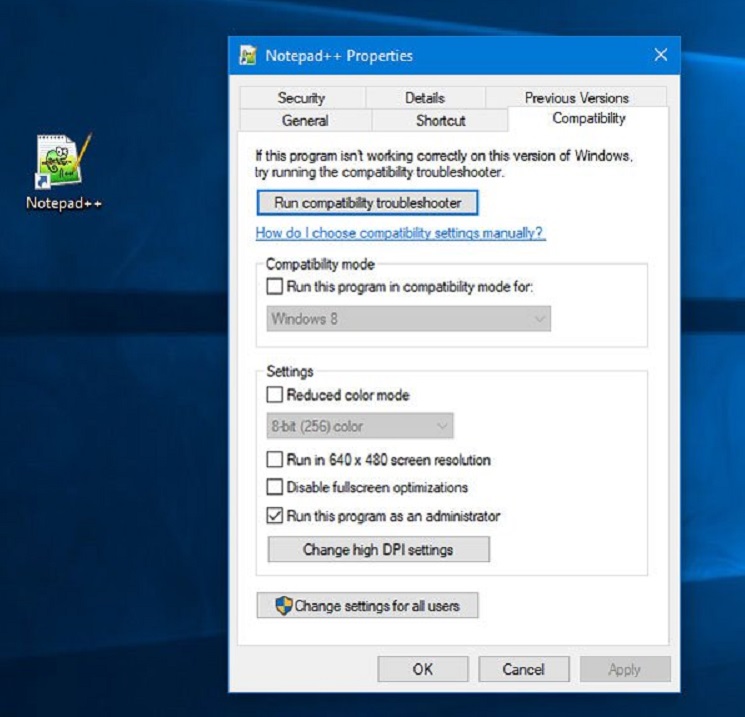Click Change high DPI settings button
This screenshot has height=717, width=745.
point(378,549)
